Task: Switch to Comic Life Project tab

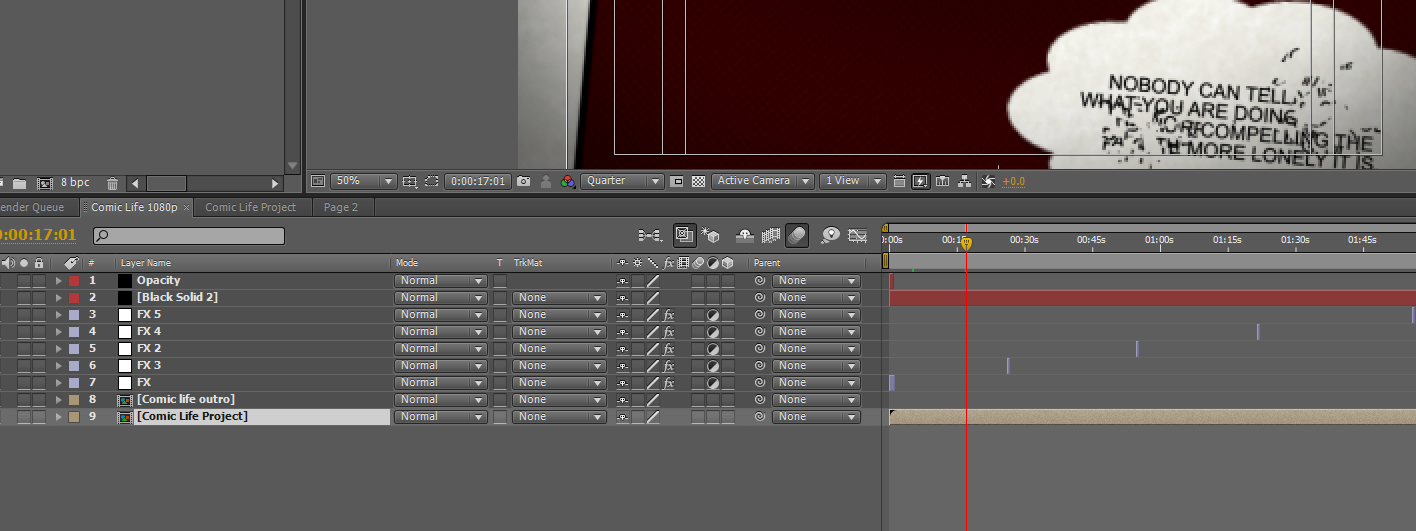Action: (x=251, y=207)
